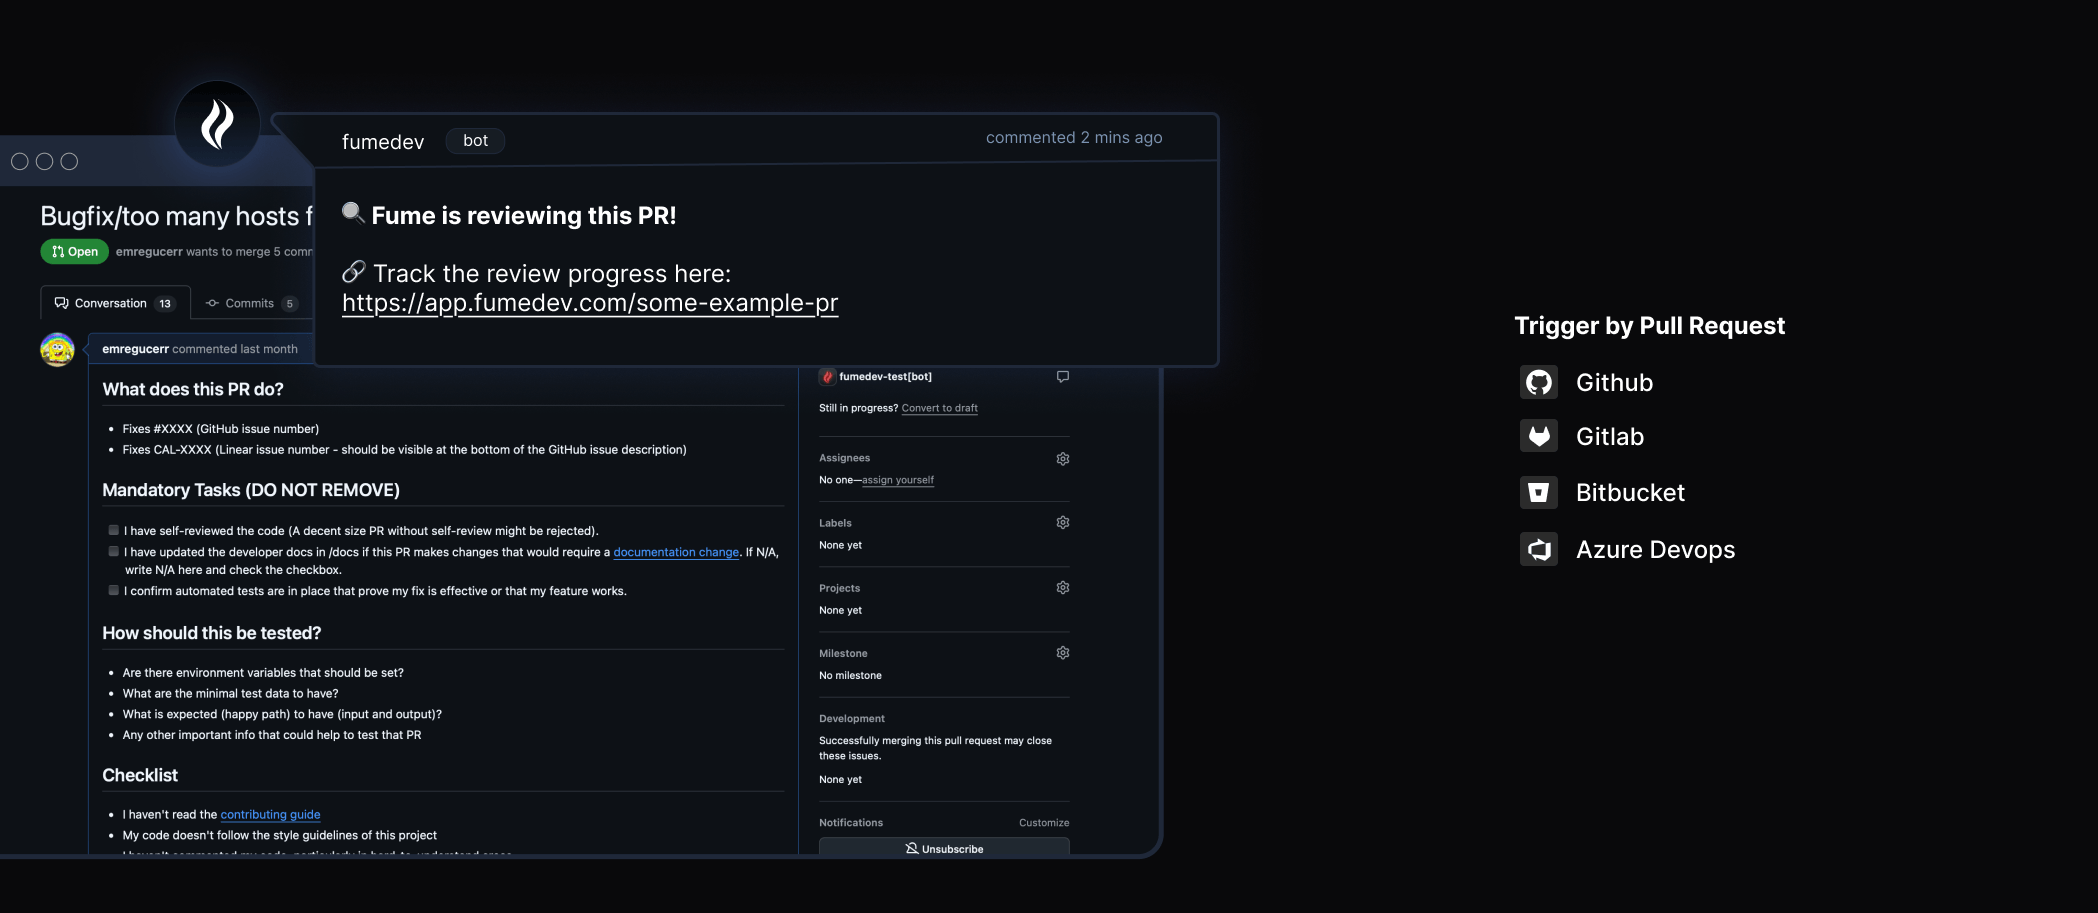Click Customize next to Notifications
The image size is (2098, 913).
(1044, 823)
